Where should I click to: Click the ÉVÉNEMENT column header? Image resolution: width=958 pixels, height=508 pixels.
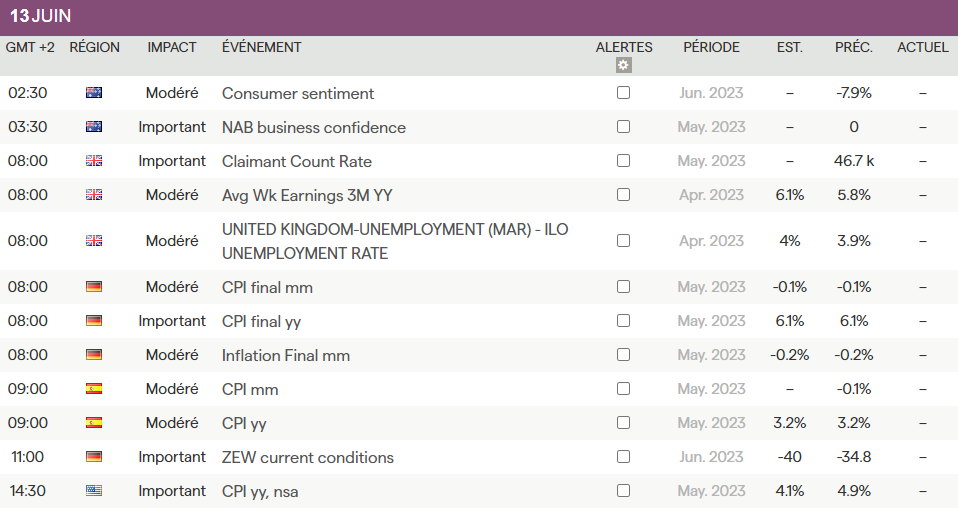pyautogui.click(x=262, y=47)
